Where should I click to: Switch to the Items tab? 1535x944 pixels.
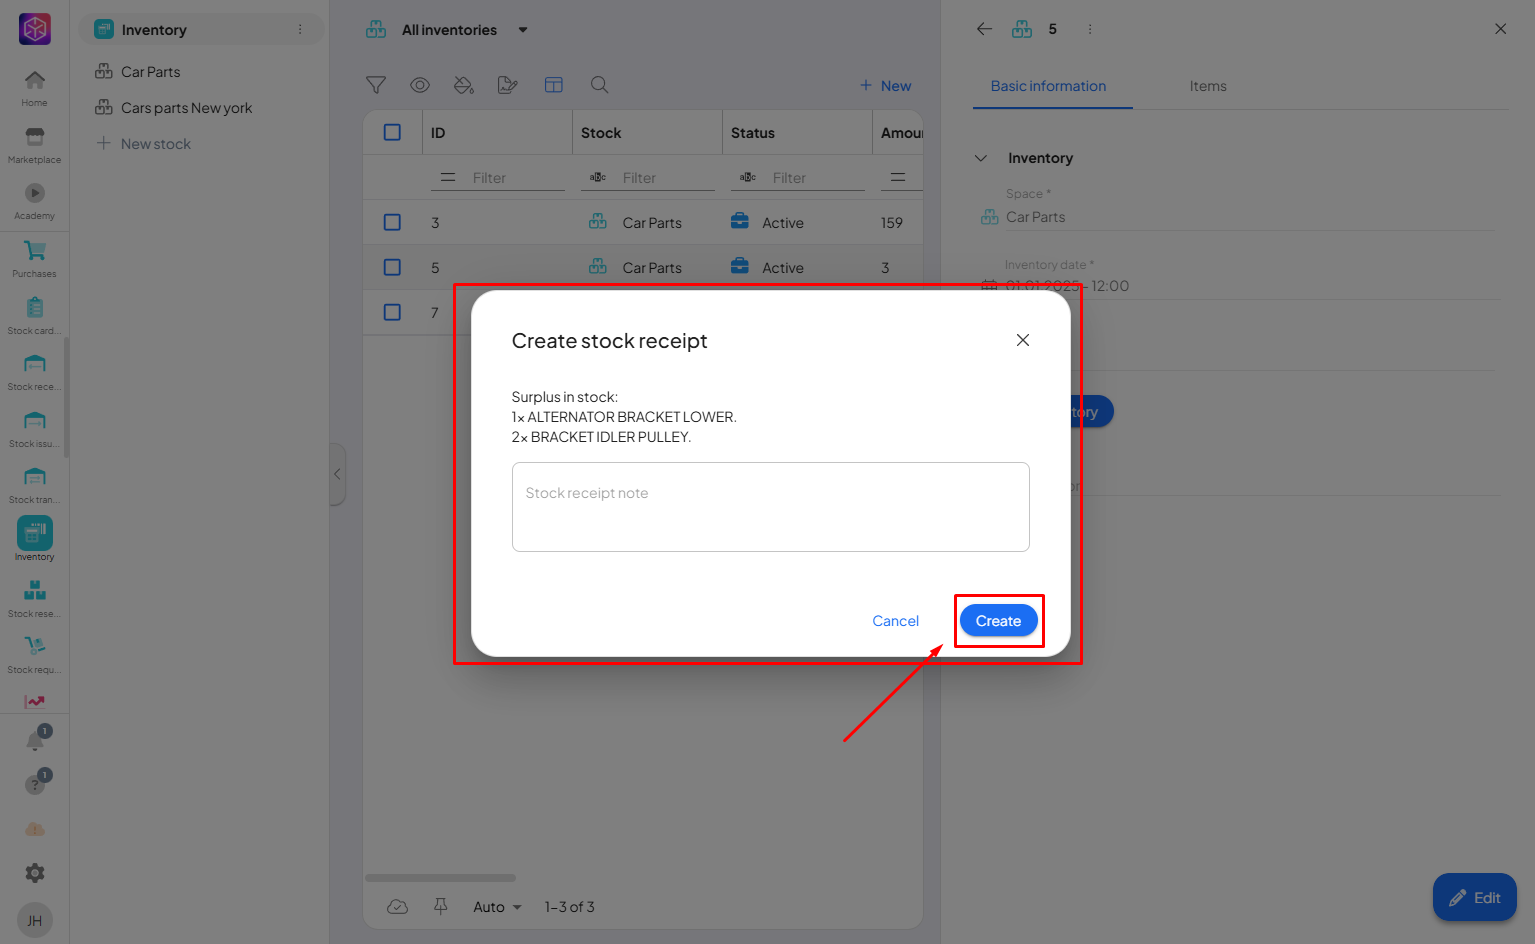coord(1207,86)
